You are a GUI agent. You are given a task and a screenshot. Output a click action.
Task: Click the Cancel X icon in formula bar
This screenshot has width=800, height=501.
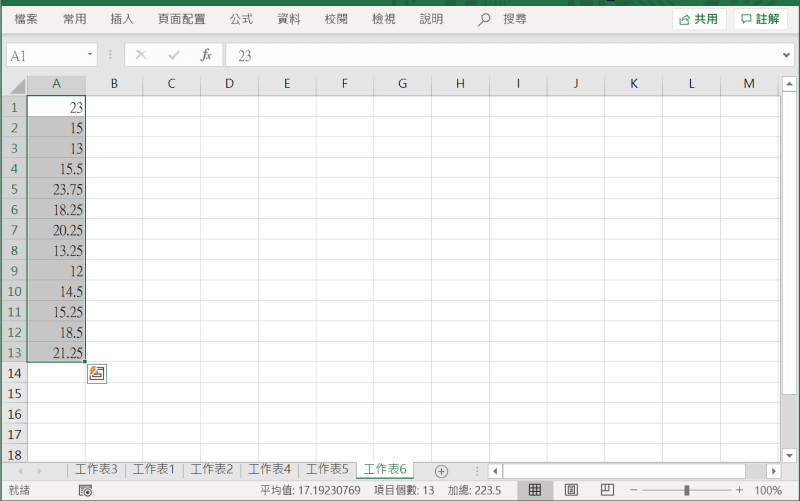tap(141, 56)
